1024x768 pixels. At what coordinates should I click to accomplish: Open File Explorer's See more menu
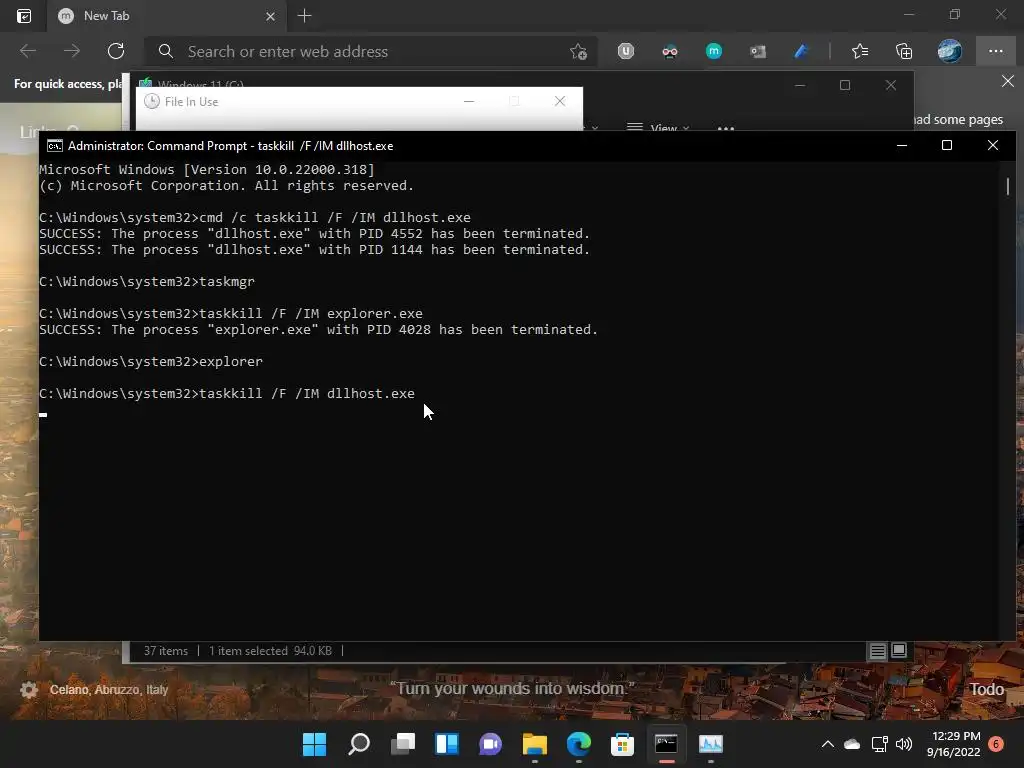pos(726,128)
